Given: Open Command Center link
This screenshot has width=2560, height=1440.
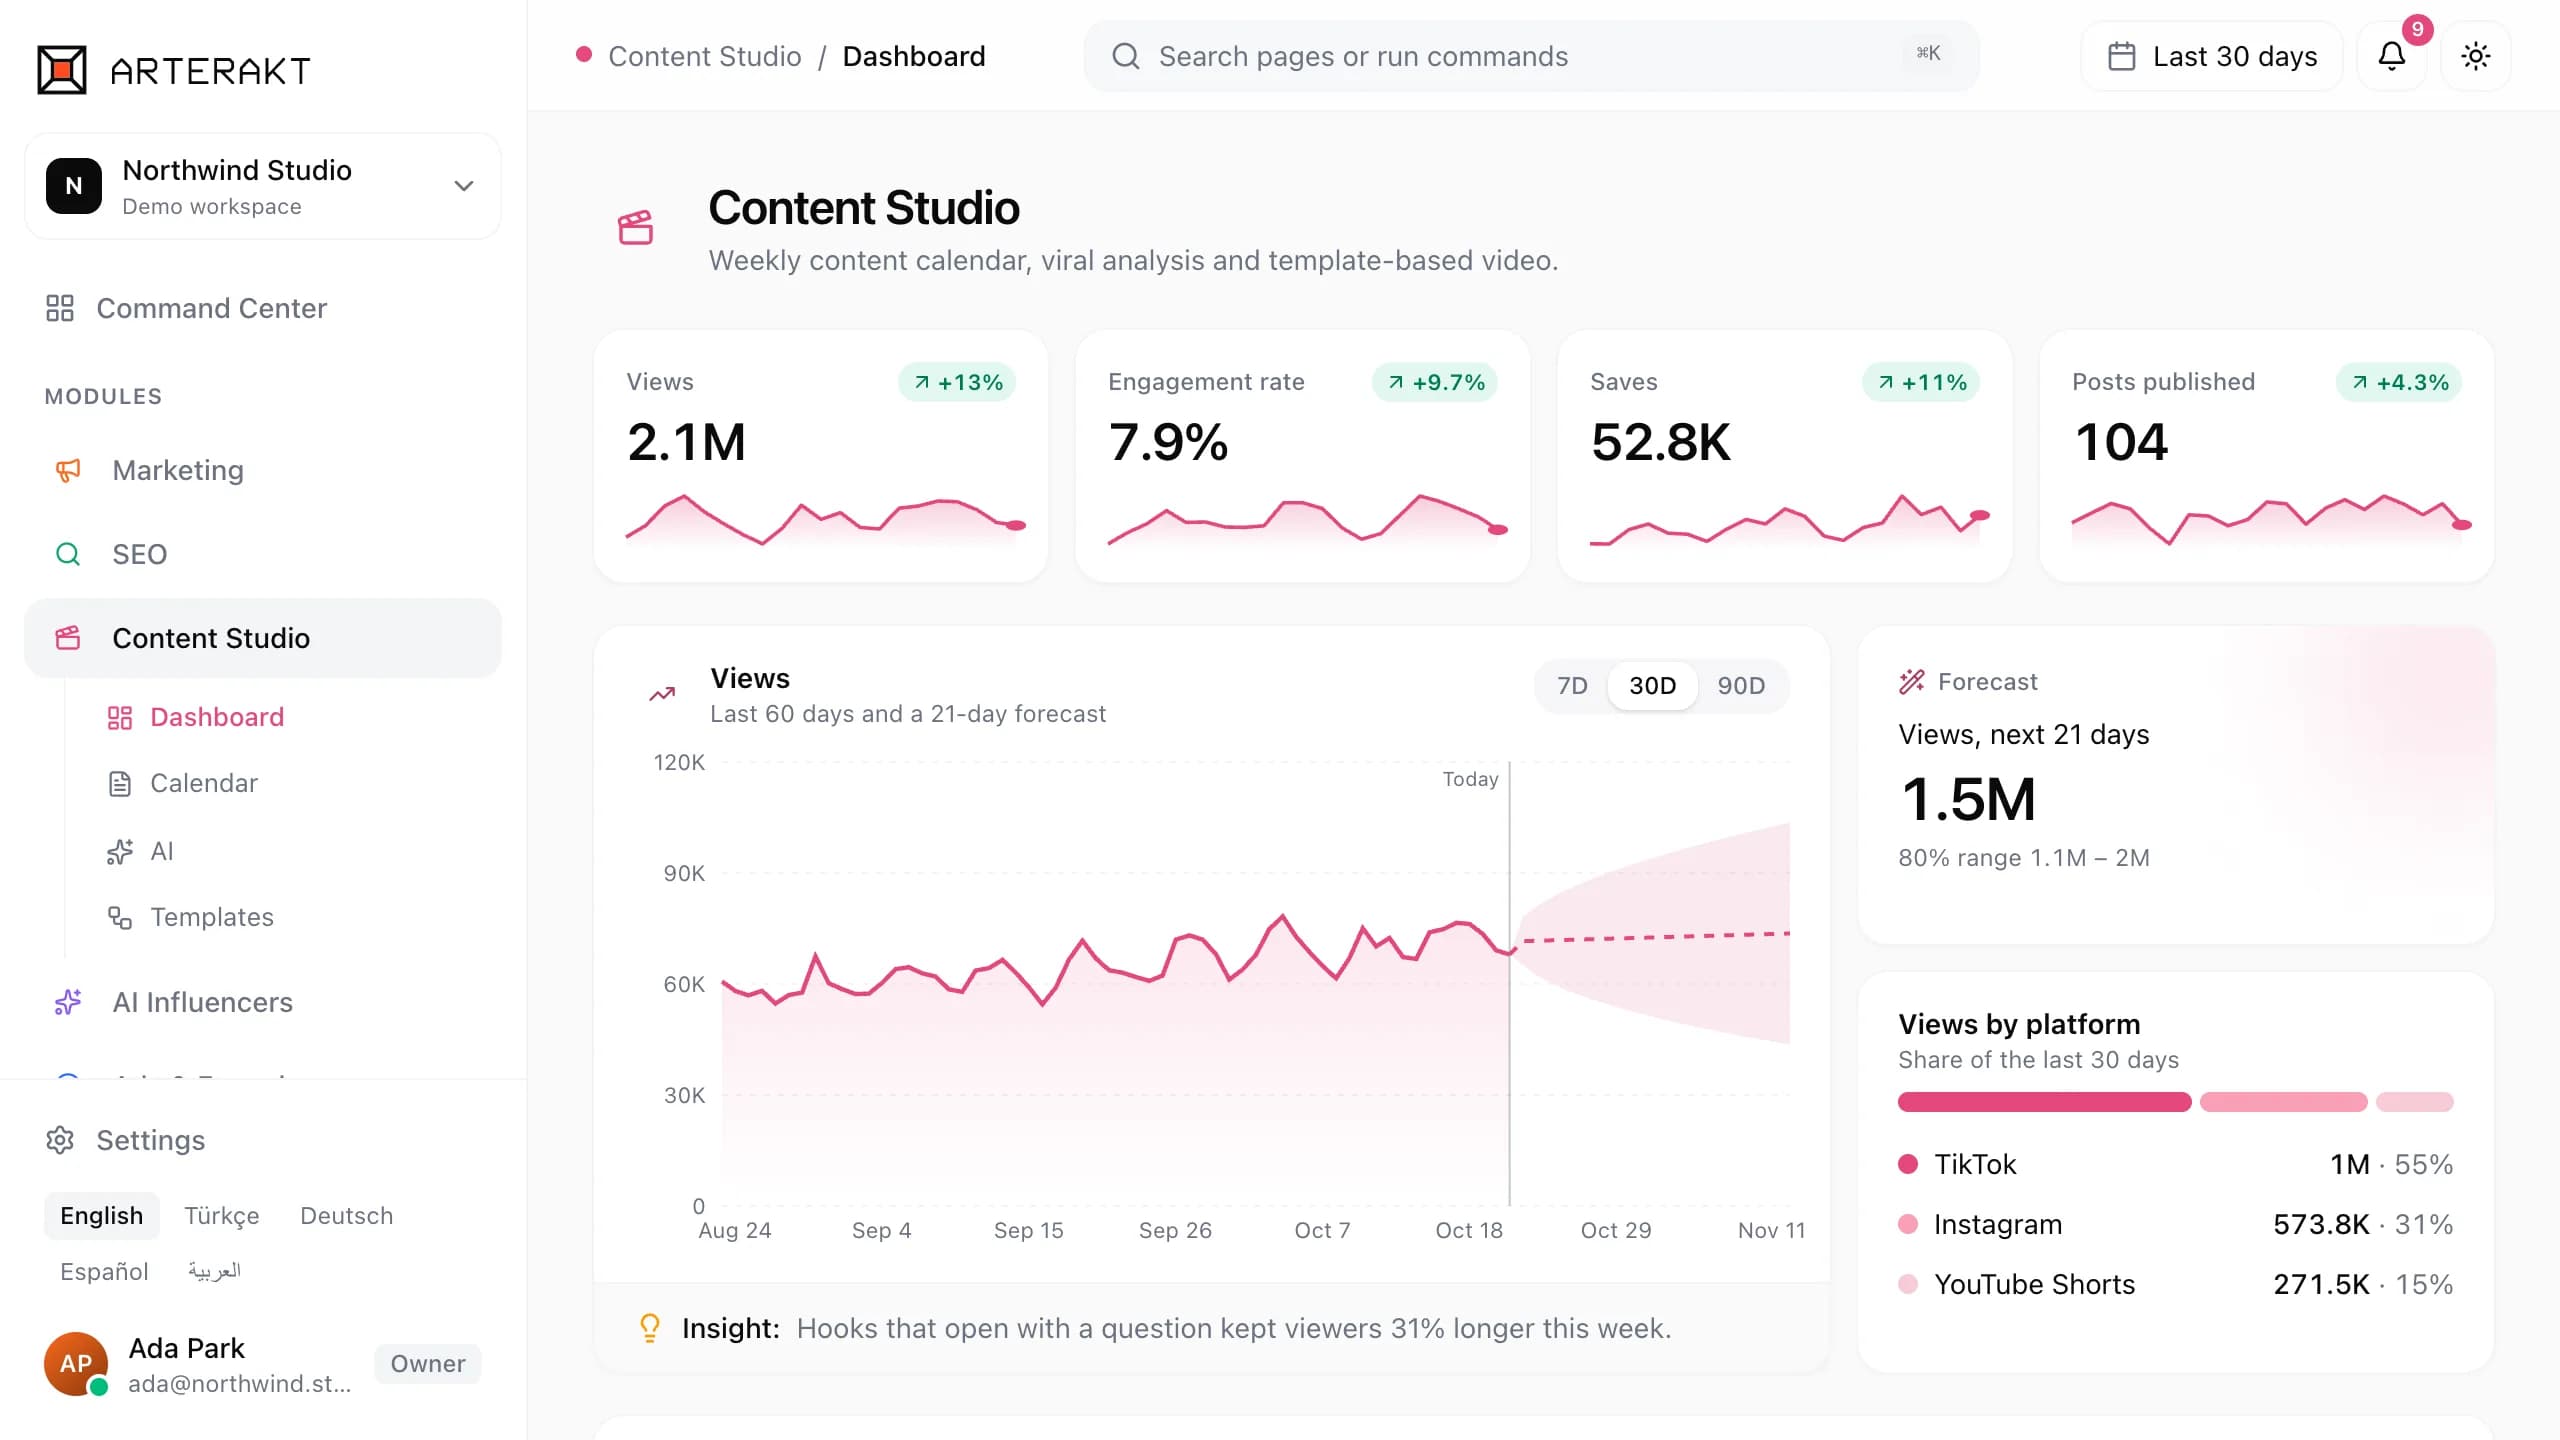Looking at the screenshot, I should 263,308.
